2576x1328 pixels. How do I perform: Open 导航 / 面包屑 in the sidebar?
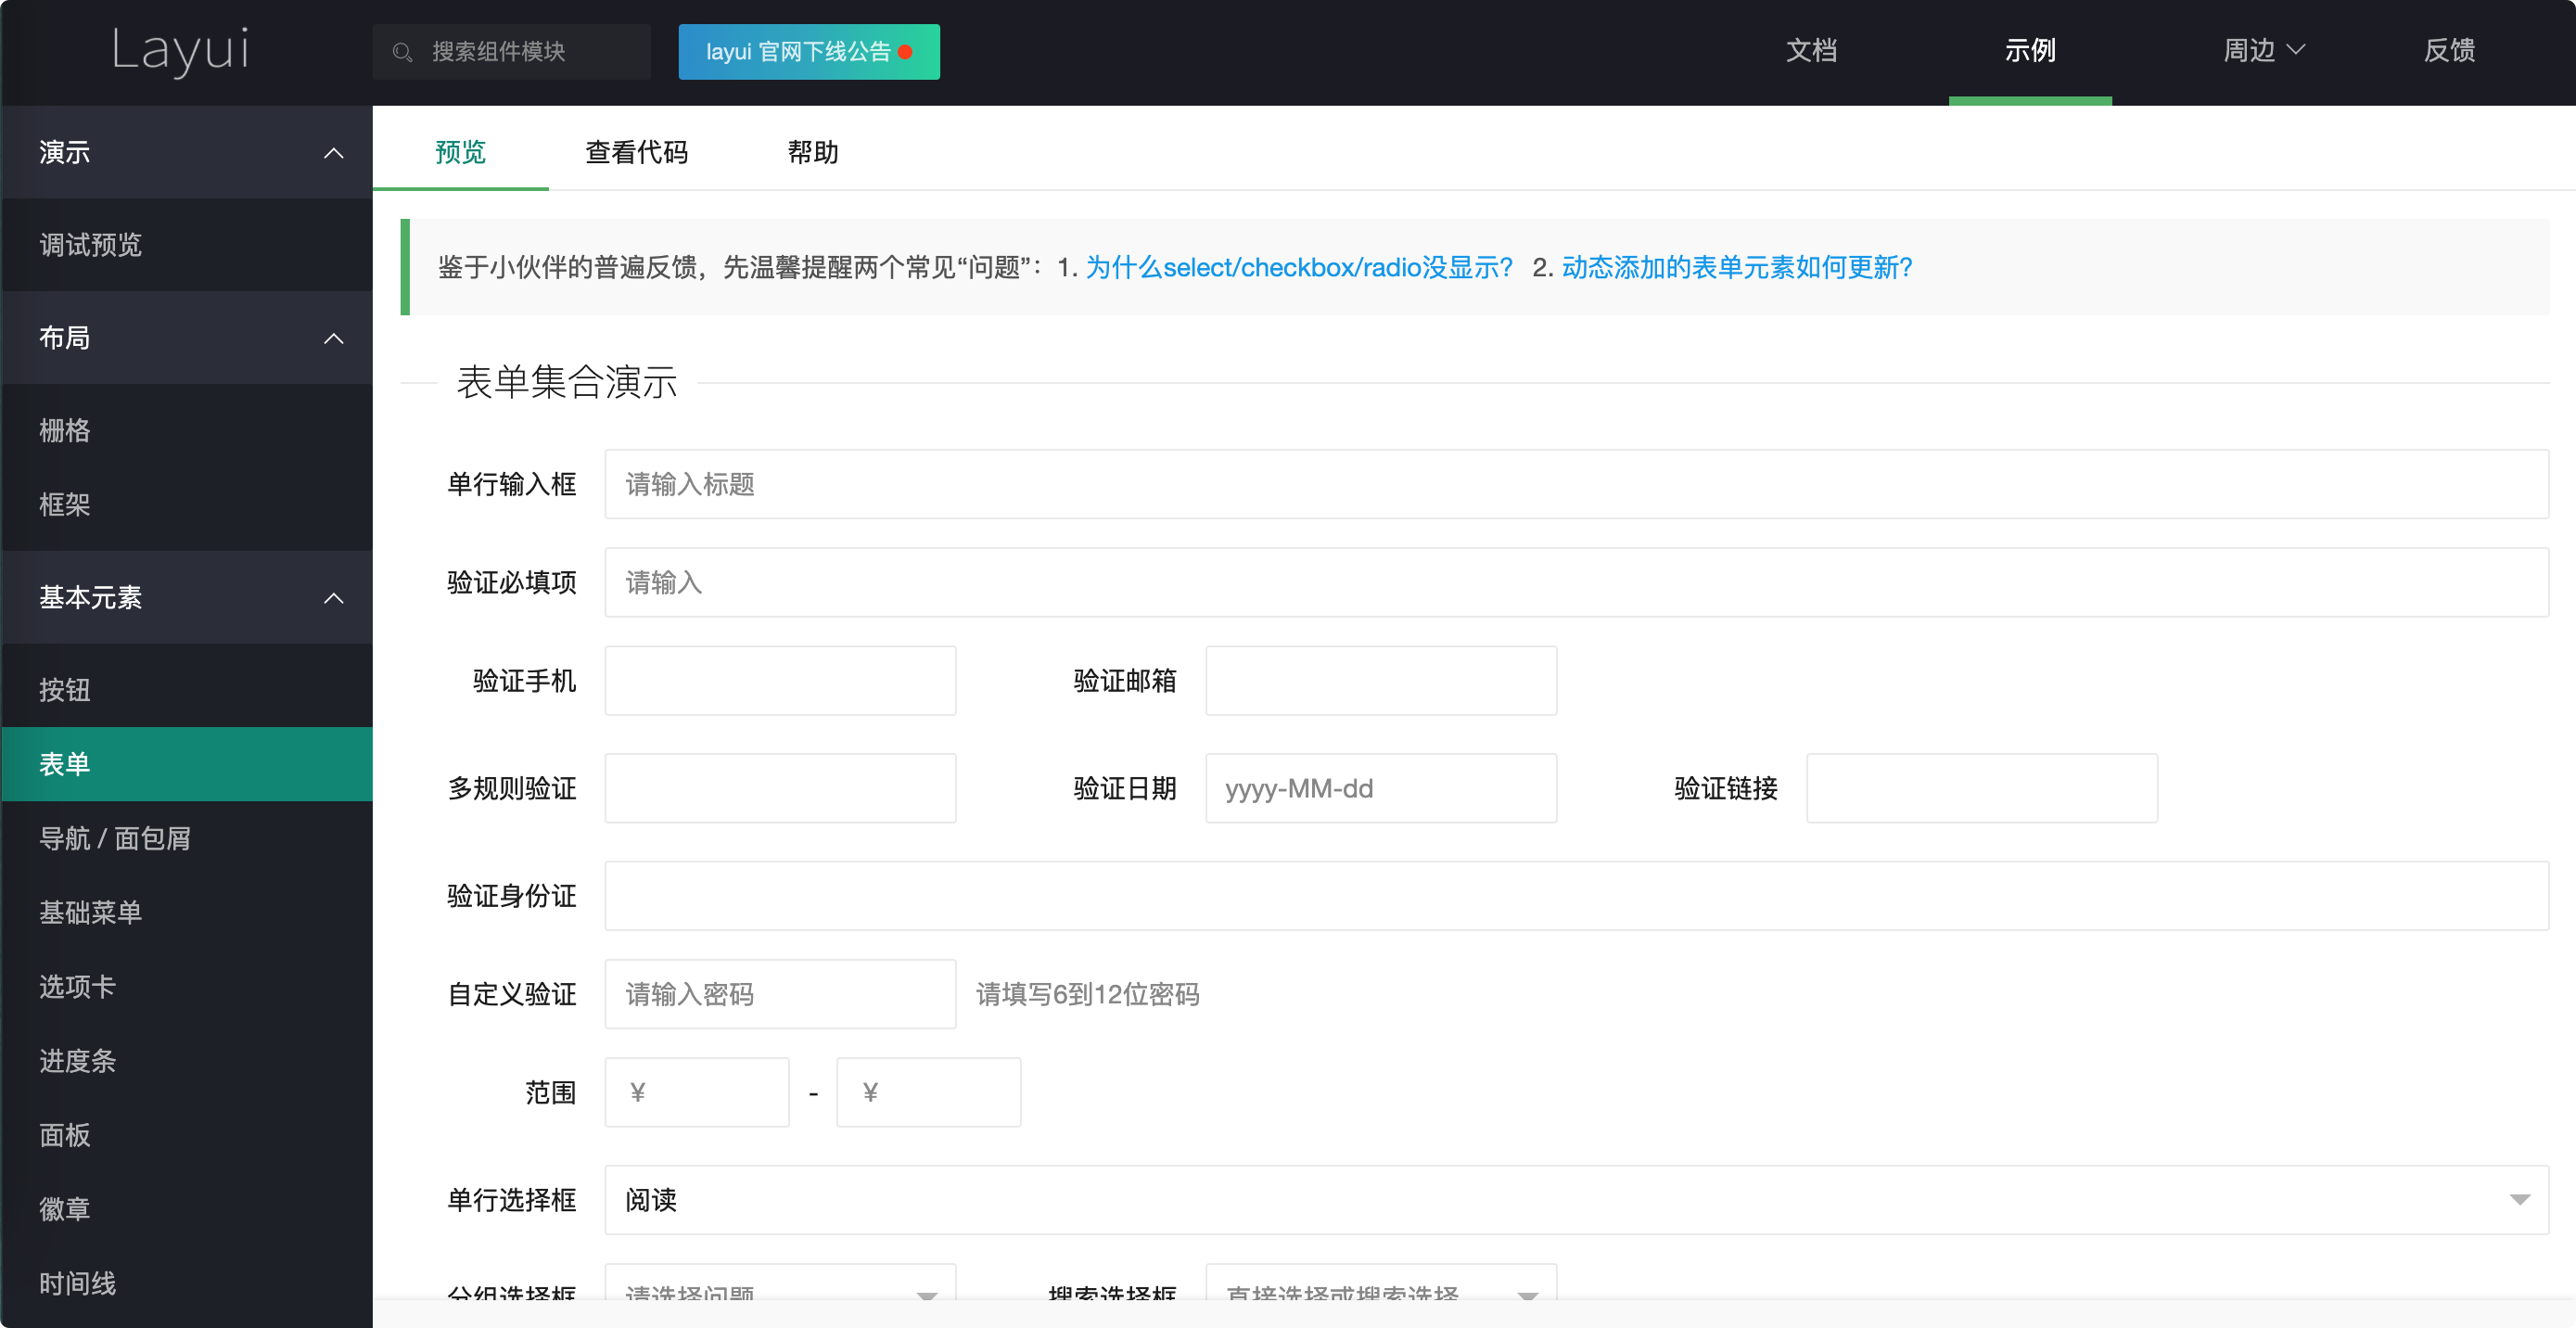click(x=187, y=838)
